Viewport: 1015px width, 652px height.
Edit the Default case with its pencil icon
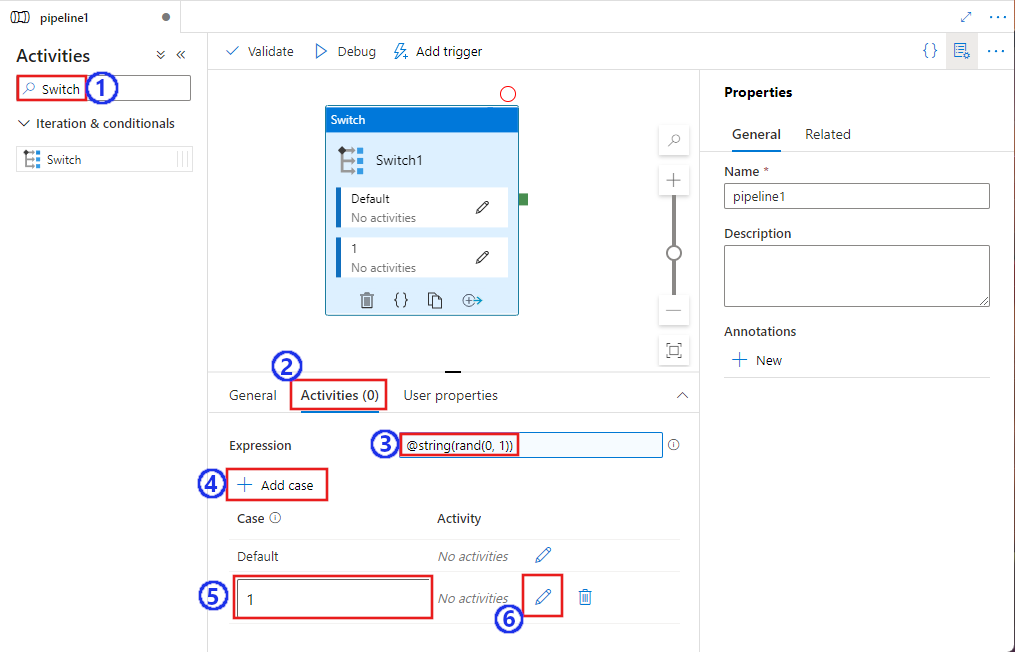[541, 555]
